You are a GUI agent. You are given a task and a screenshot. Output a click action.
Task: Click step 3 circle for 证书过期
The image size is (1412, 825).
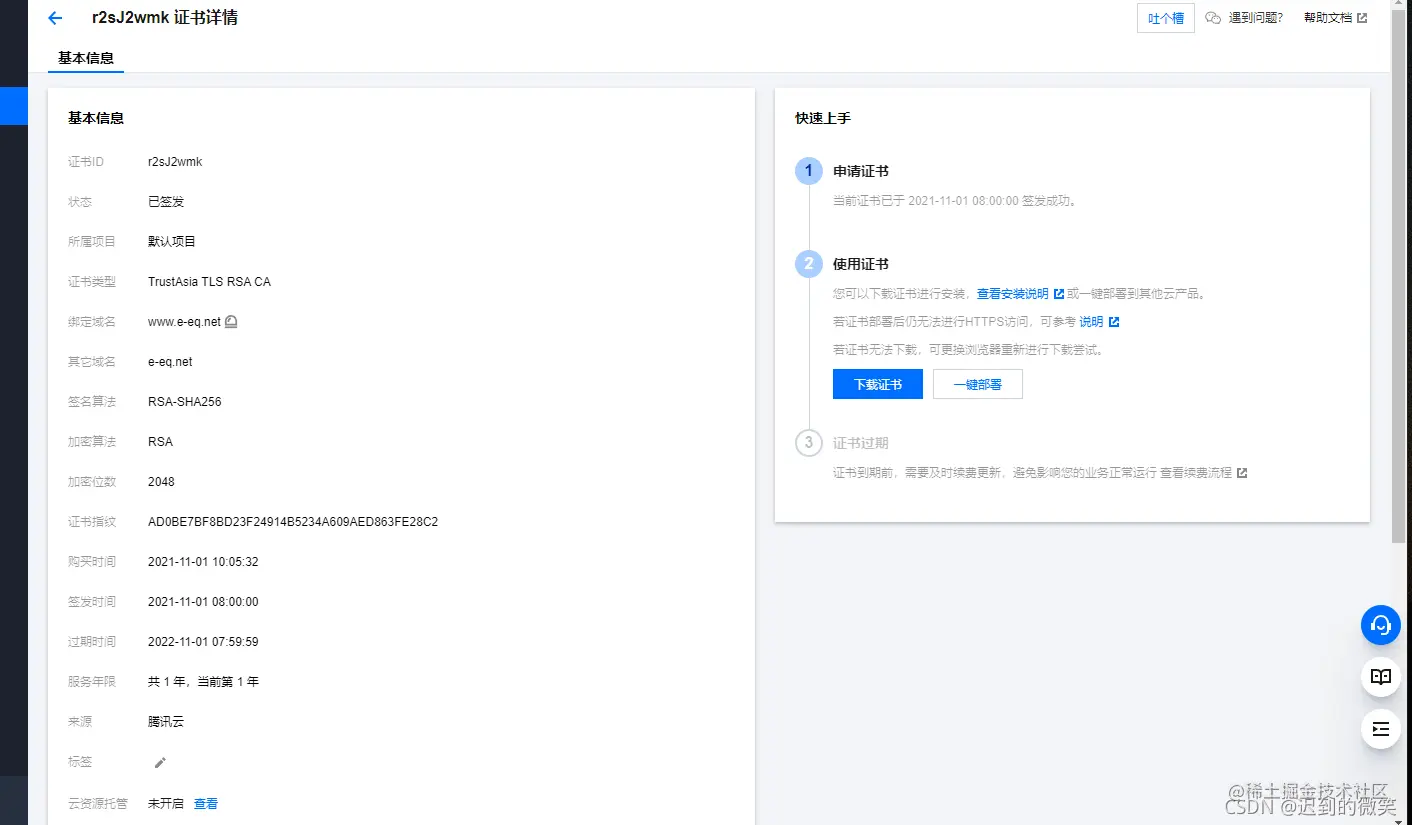pos(809,443)
